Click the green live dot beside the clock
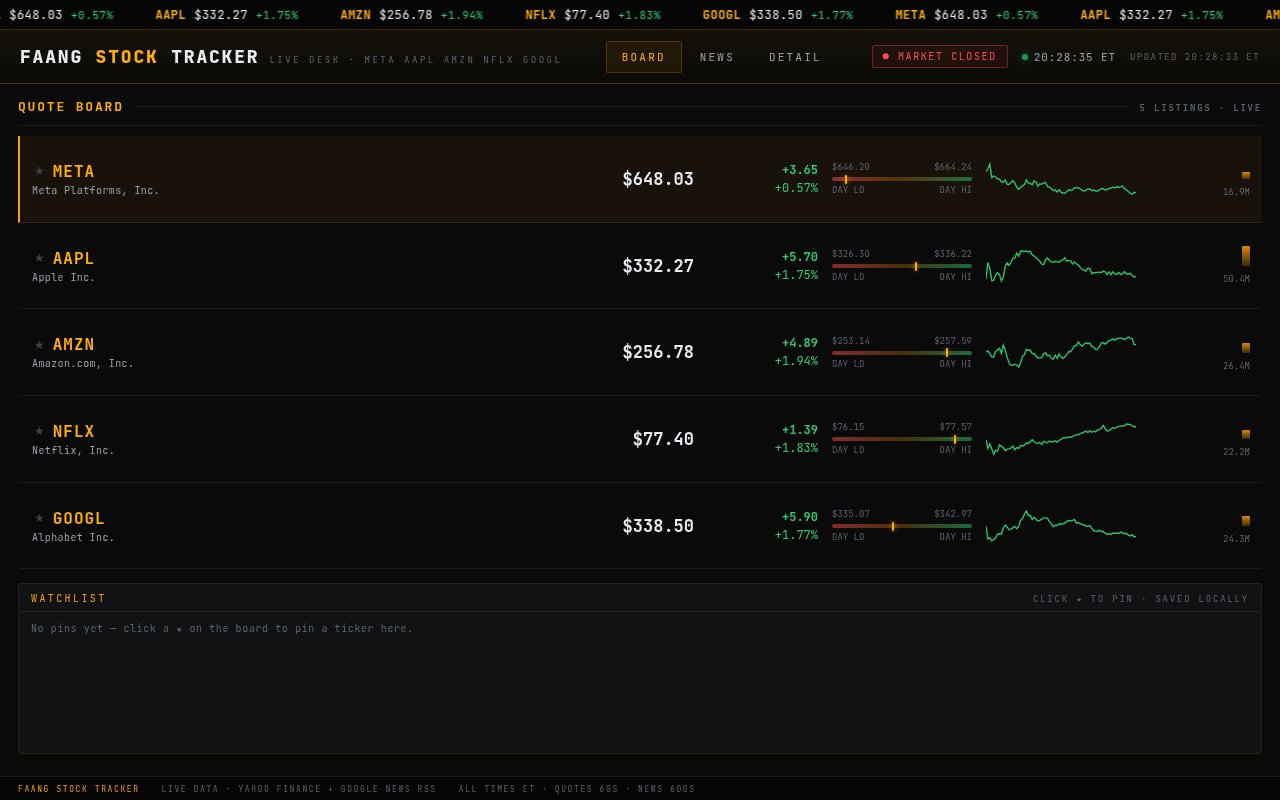1280x800 pixels. coord(1025,57)
